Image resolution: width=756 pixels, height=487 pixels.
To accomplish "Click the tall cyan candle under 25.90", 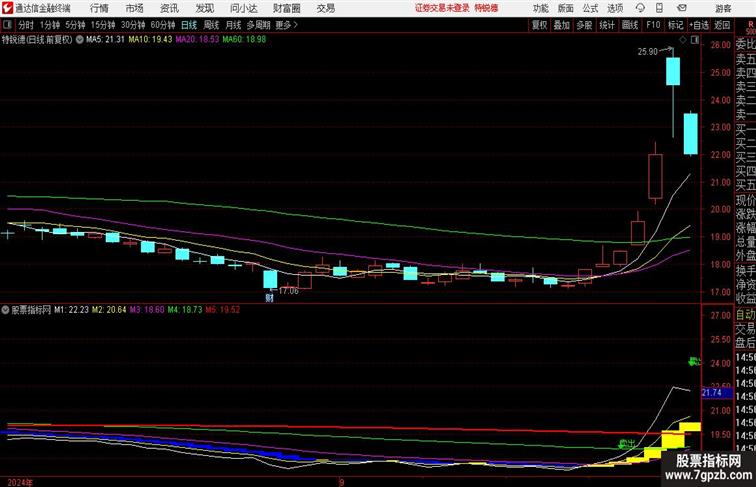I will tap(673, 71).
